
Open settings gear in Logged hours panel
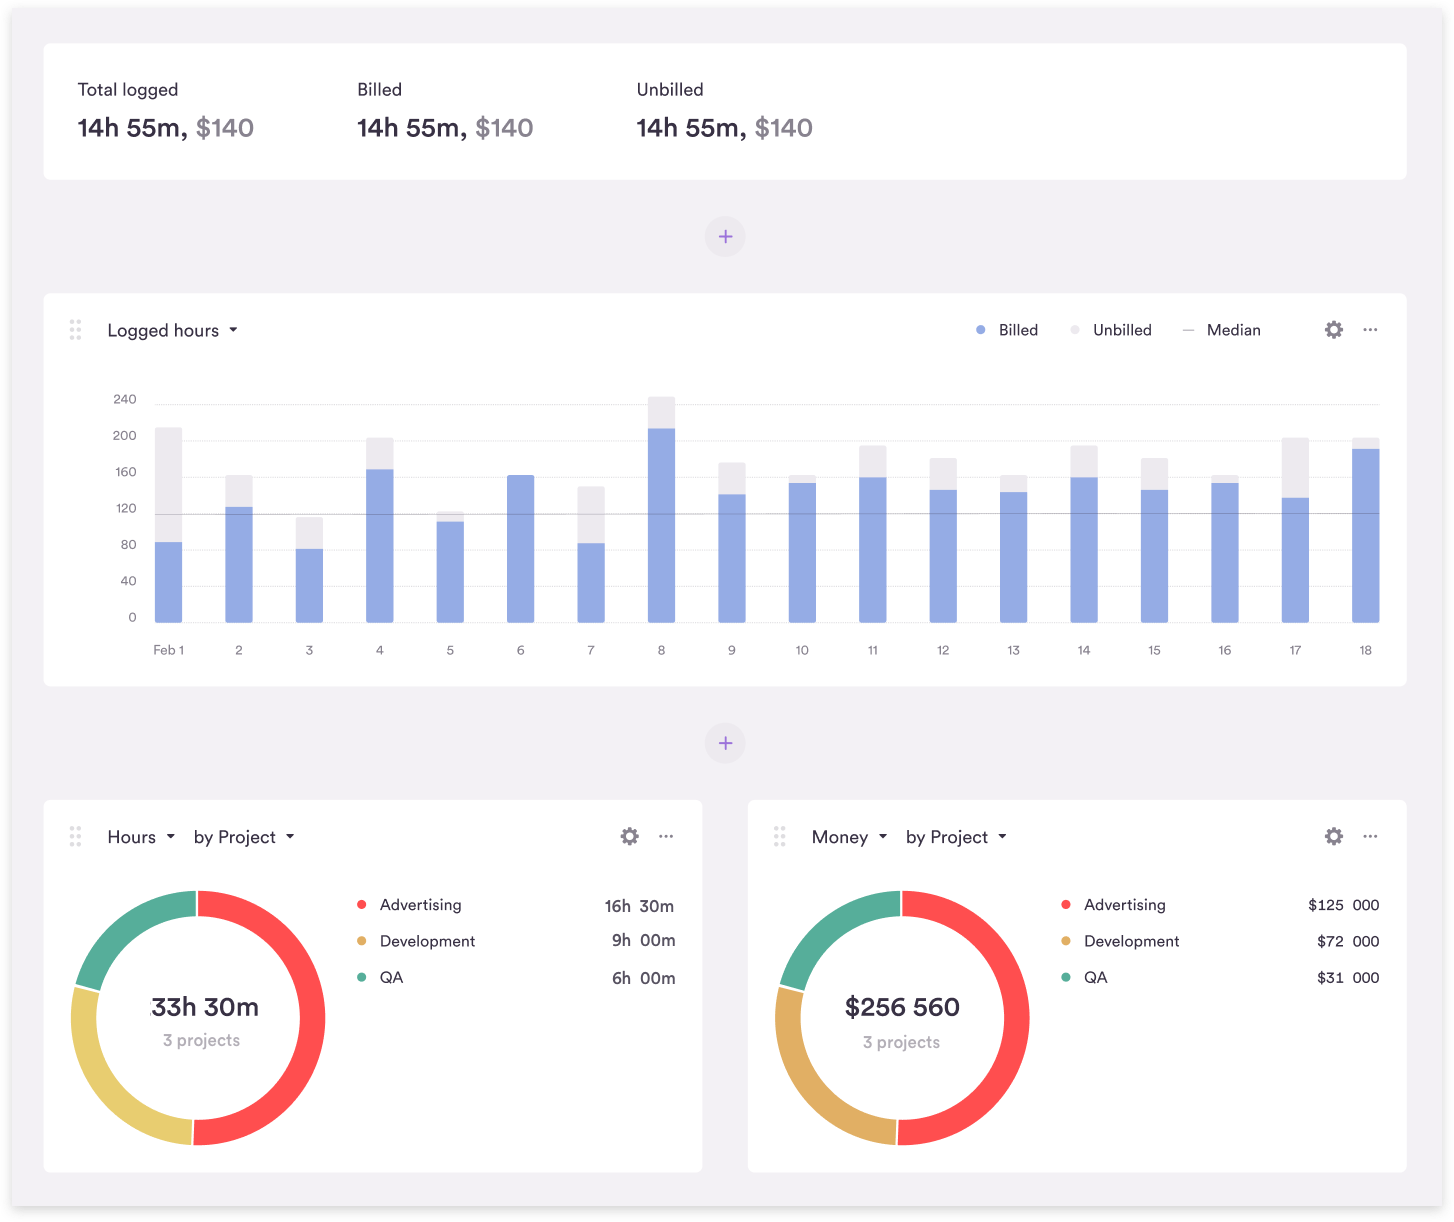1333,330
